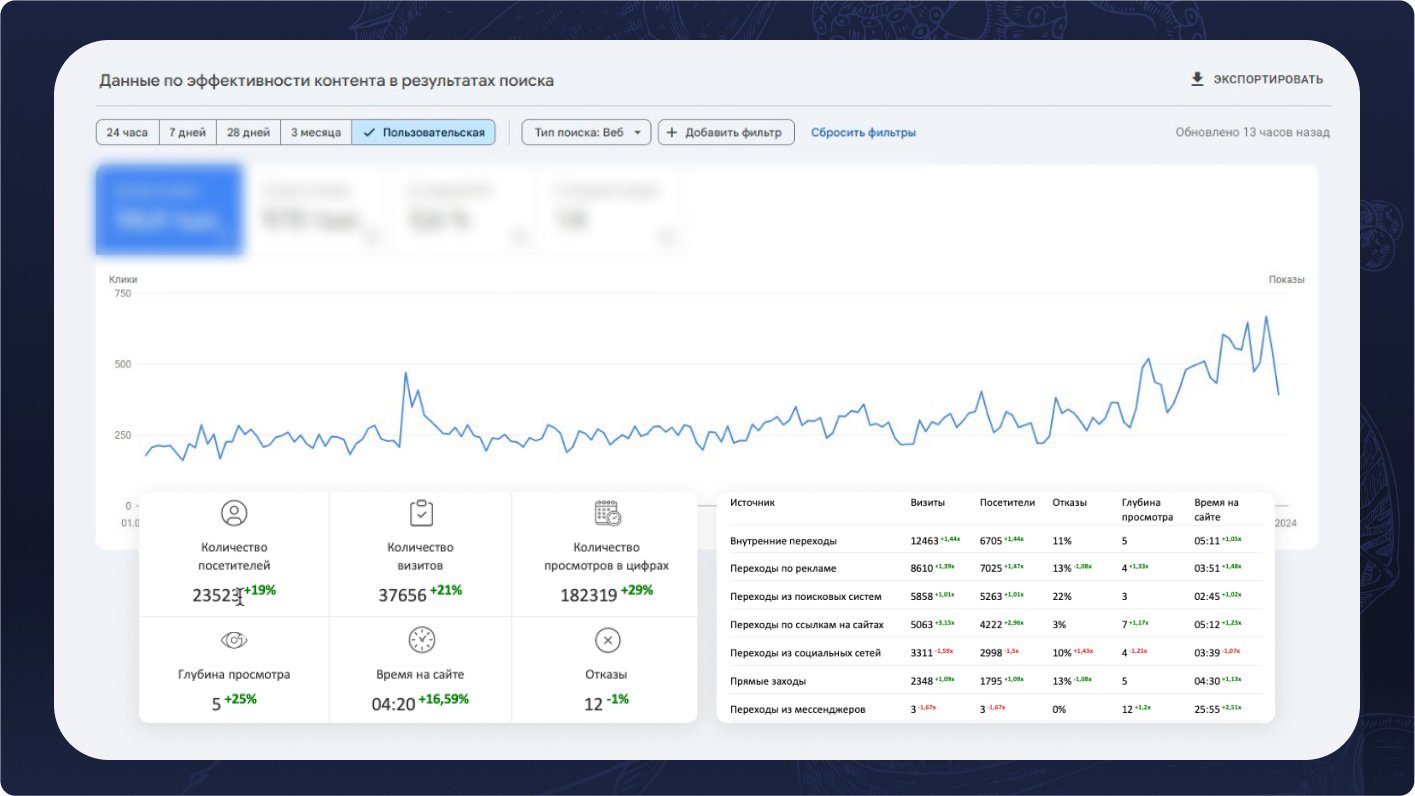Select the 28 дней period
Image resolution: width=1415 pixels, height=796 pixels.
click(248, 133)
